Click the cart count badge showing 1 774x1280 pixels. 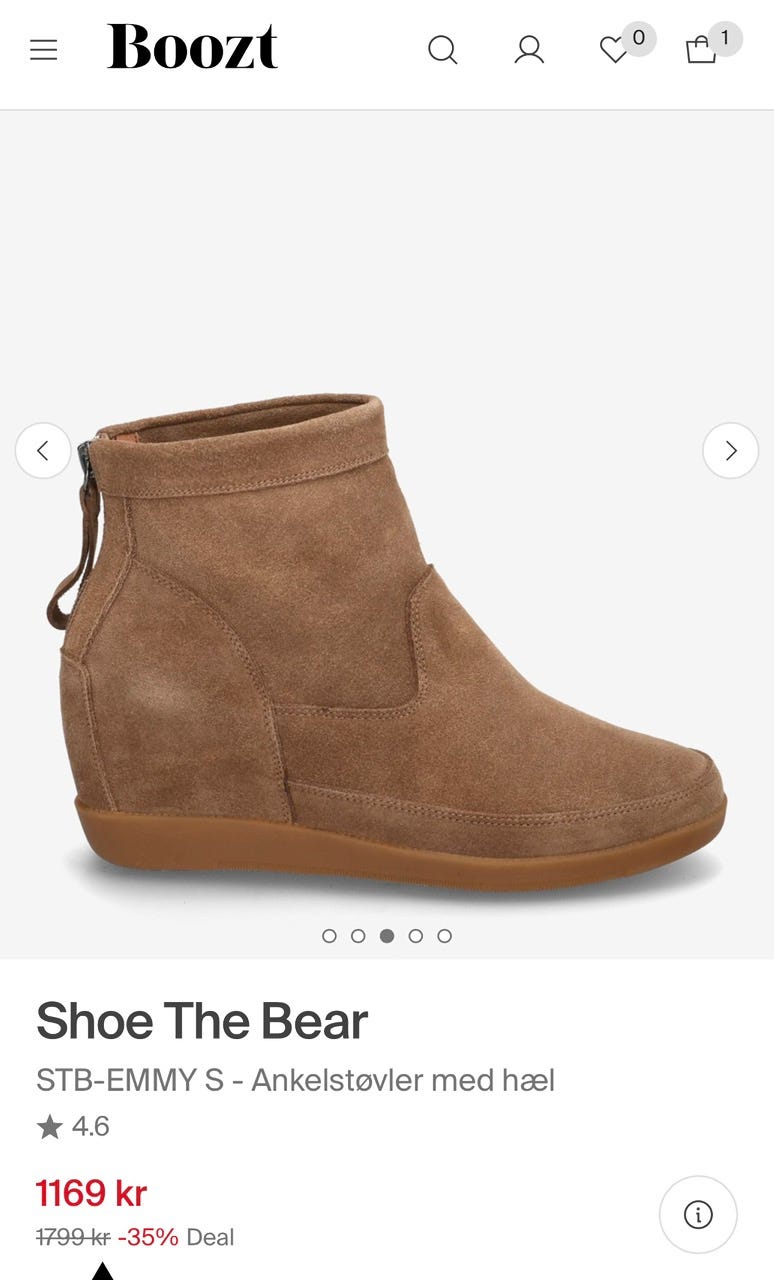[726, 39]
